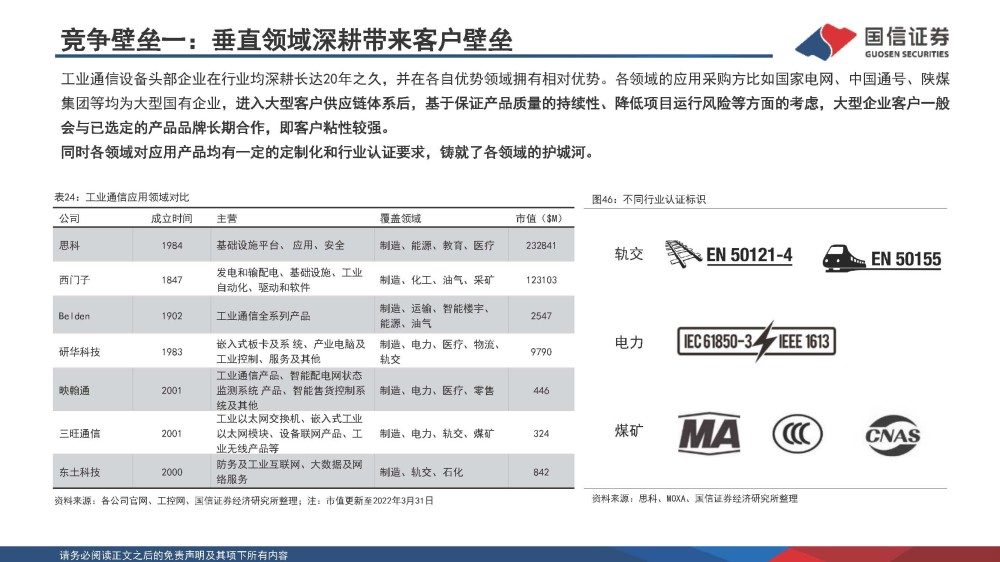This screenshot has height=562, width=1000.
Task: Click the market value 123103
Action: (x=541, y=279)
